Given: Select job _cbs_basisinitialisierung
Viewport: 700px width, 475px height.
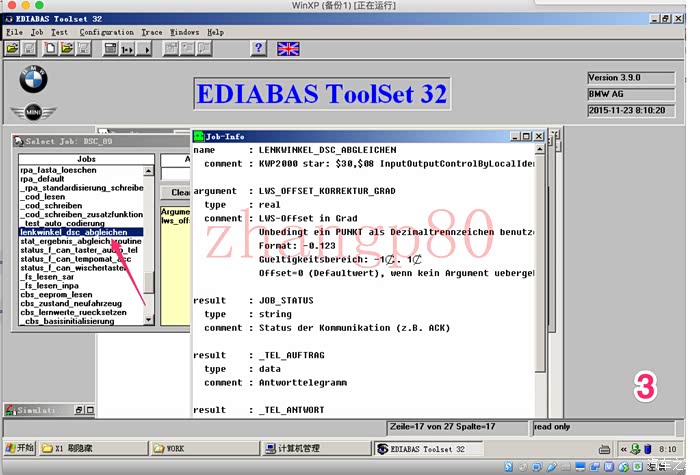Looking at the screenshot, I should [x=67, y=321].
